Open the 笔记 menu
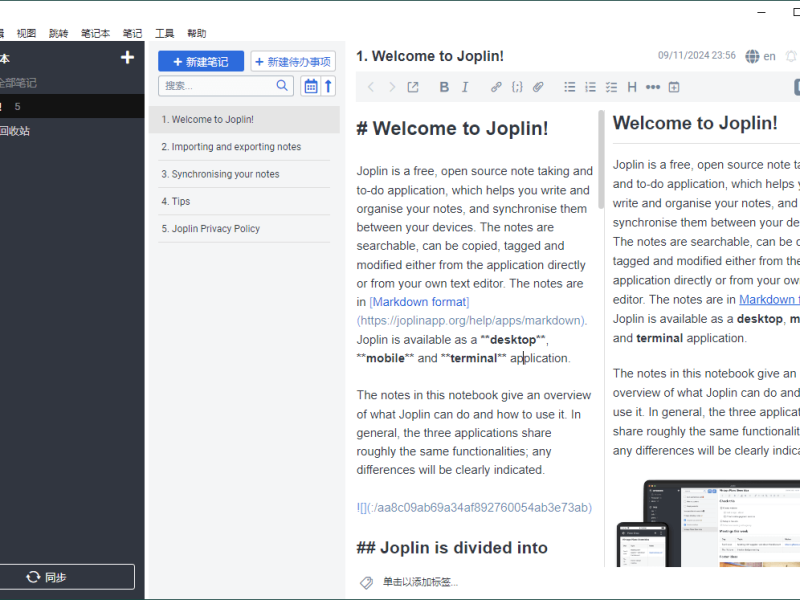The width and height of the screenshot is (800, 600). 133,34
